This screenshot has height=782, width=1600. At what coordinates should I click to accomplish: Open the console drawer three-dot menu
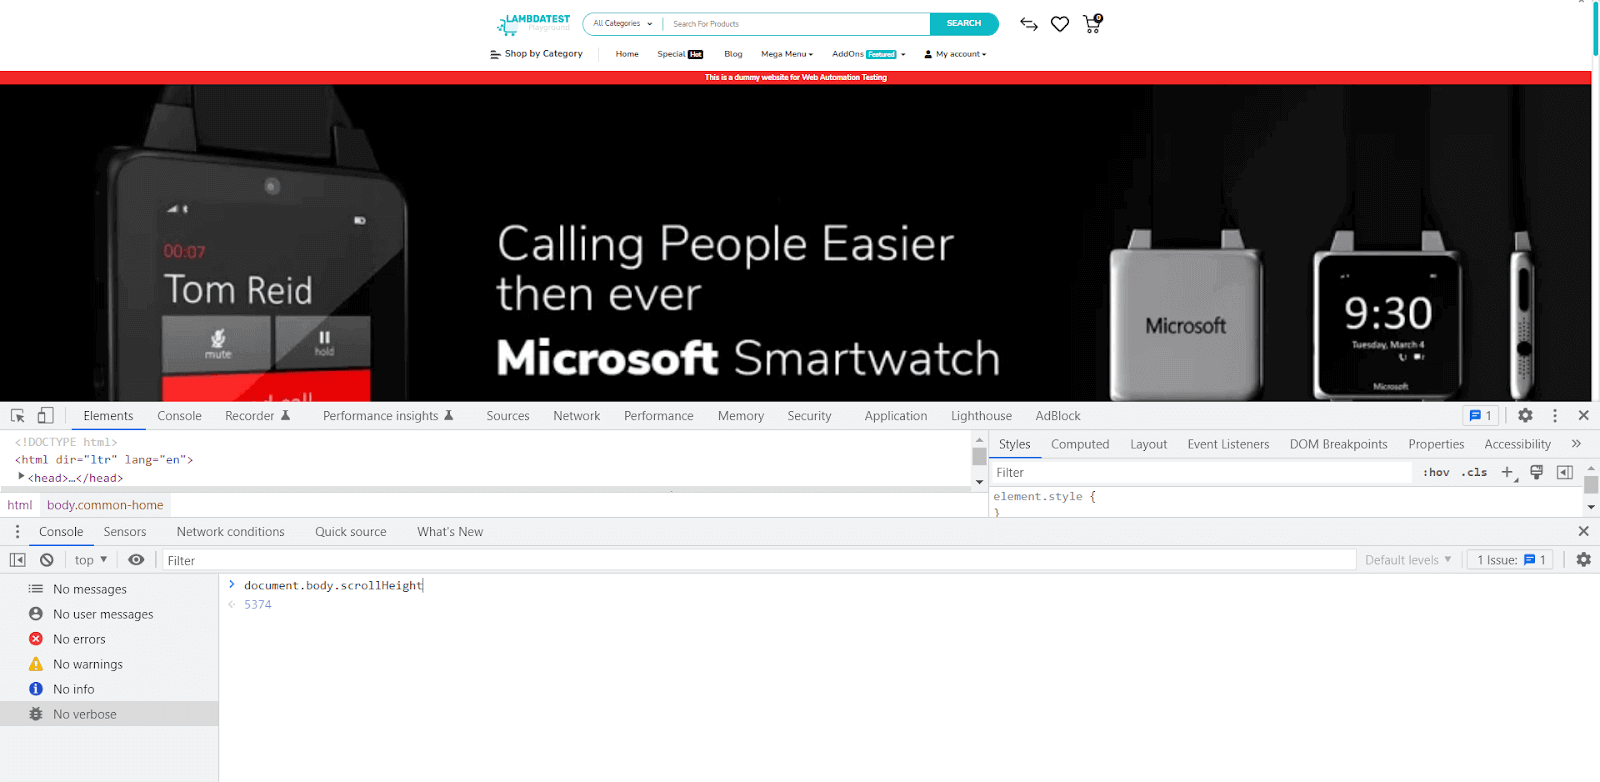(17, 532)
